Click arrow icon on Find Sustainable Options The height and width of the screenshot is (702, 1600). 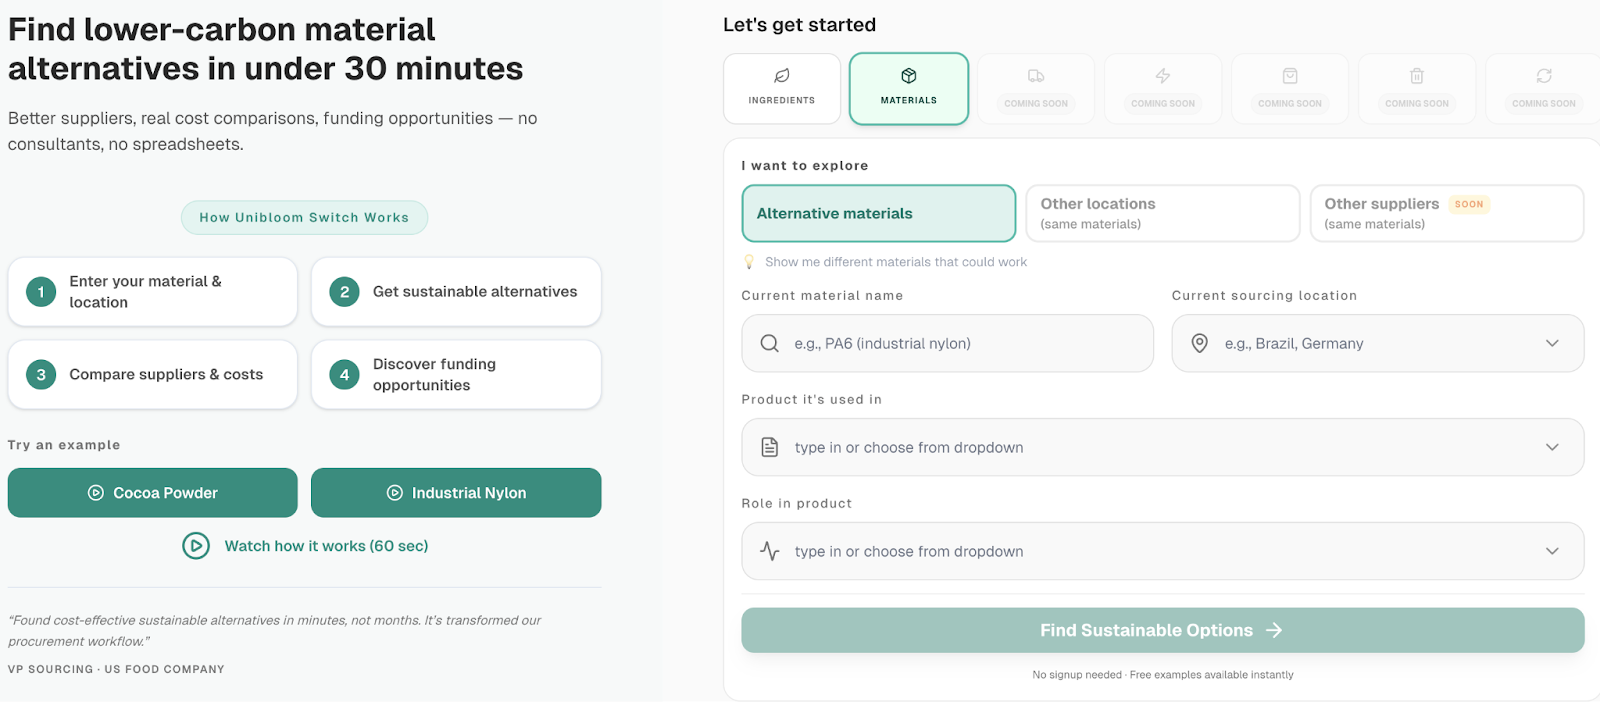point(1274,630)
